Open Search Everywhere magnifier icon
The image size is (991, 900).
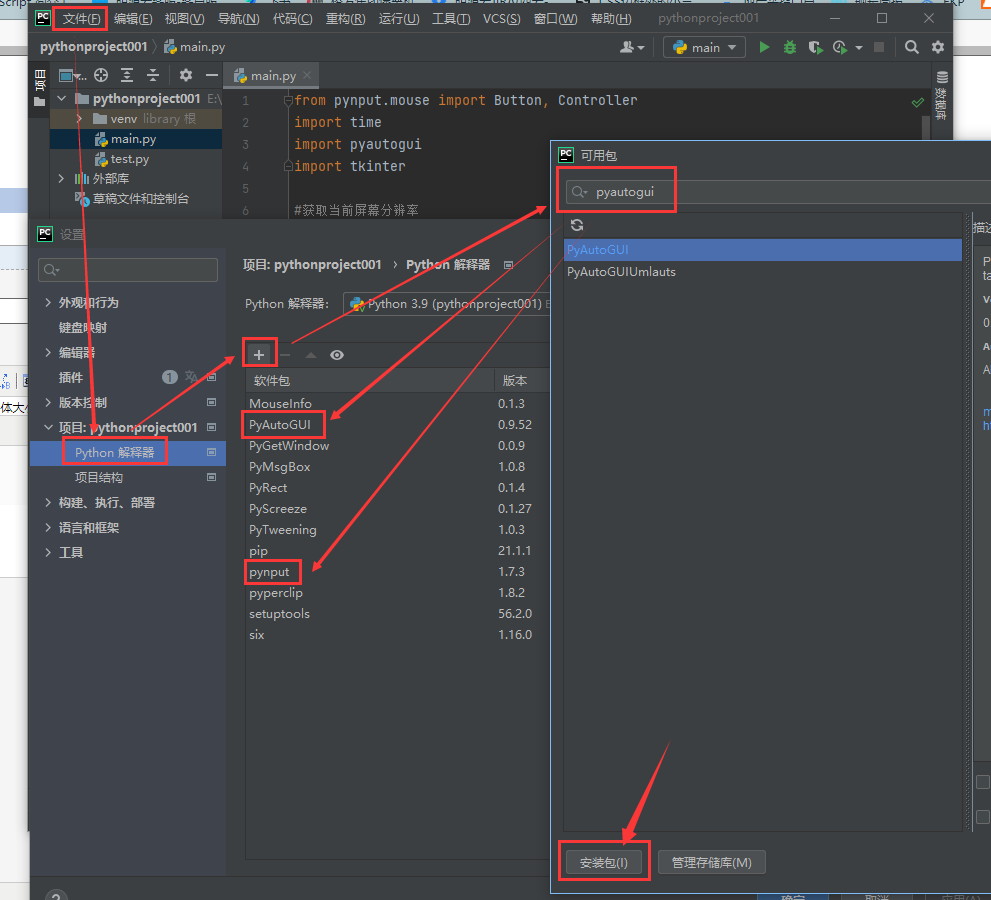911,47
